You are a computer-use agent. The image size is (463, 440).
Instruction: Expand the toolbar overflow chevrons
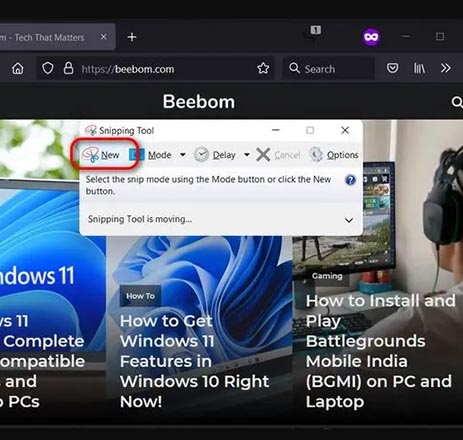click(446, 68)
